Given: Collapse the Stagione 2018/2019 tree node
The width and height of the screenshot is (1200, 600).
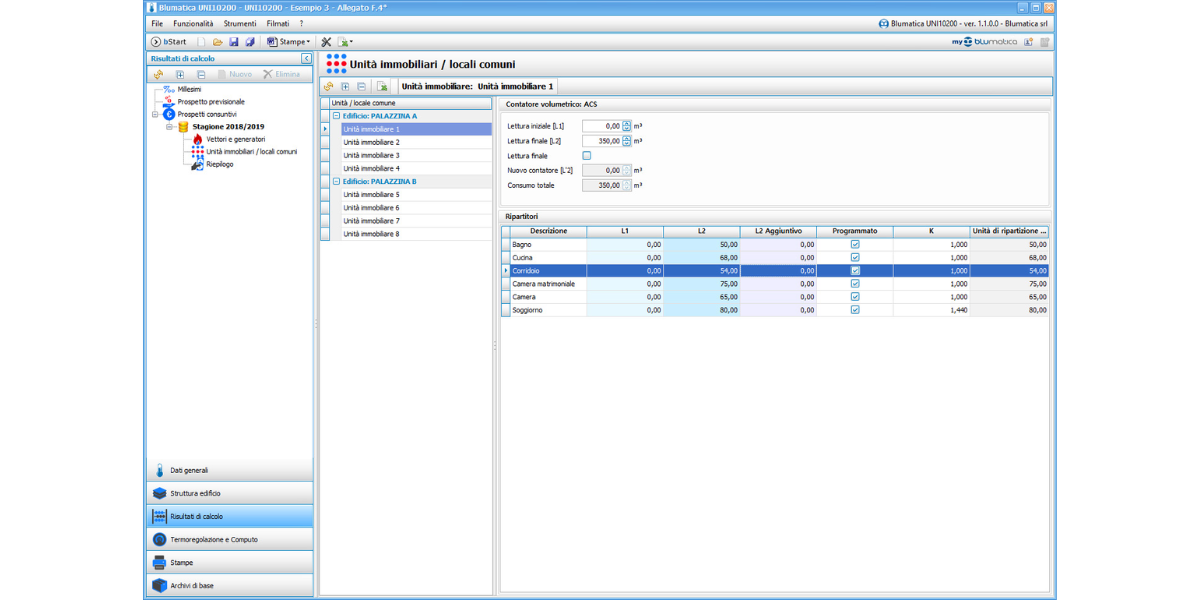Looking at the screenshot, I should (170, 127).
